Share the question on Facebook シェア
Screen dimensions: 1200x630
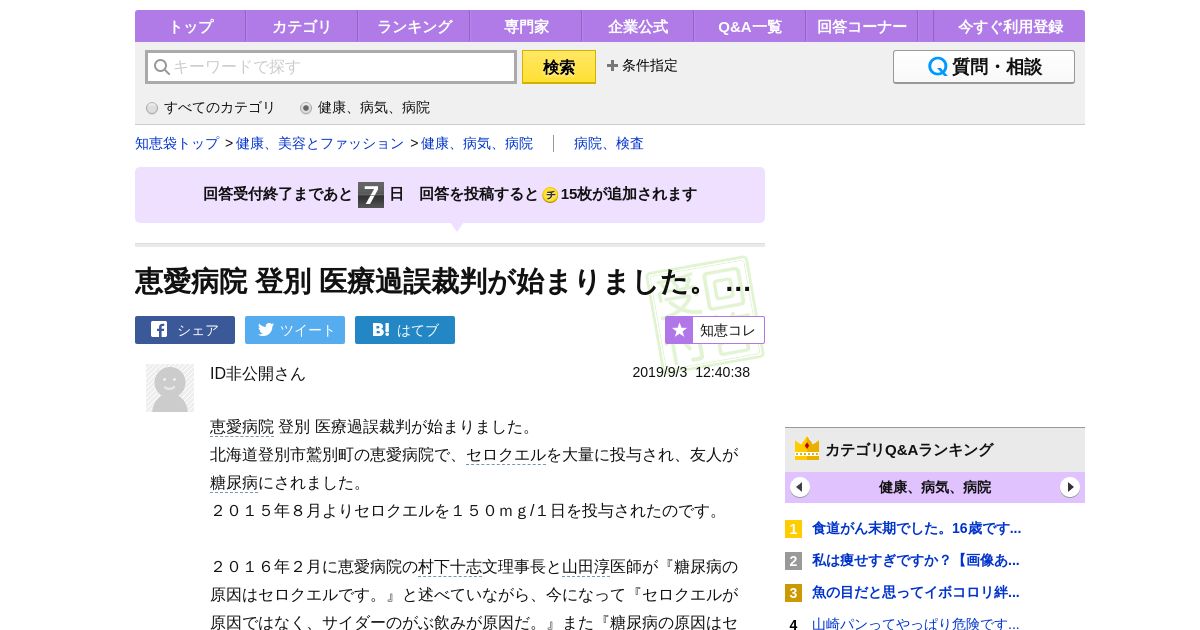(185, 330)
